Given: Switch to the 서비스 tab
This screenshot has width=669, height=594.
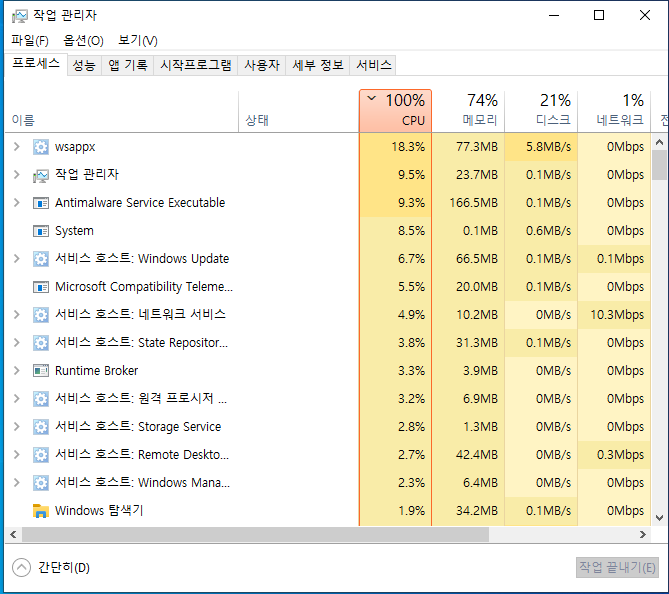Looking at the screenshot, I should (373, 65).
